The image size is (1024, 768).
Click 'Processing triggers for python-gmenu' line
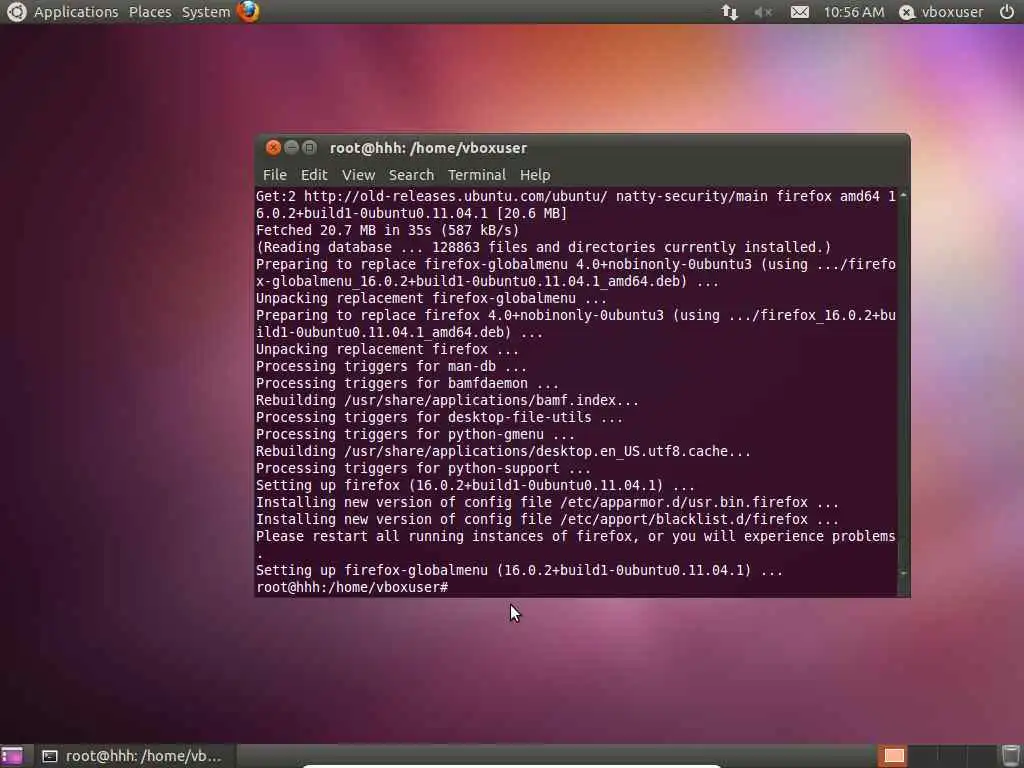415,434
